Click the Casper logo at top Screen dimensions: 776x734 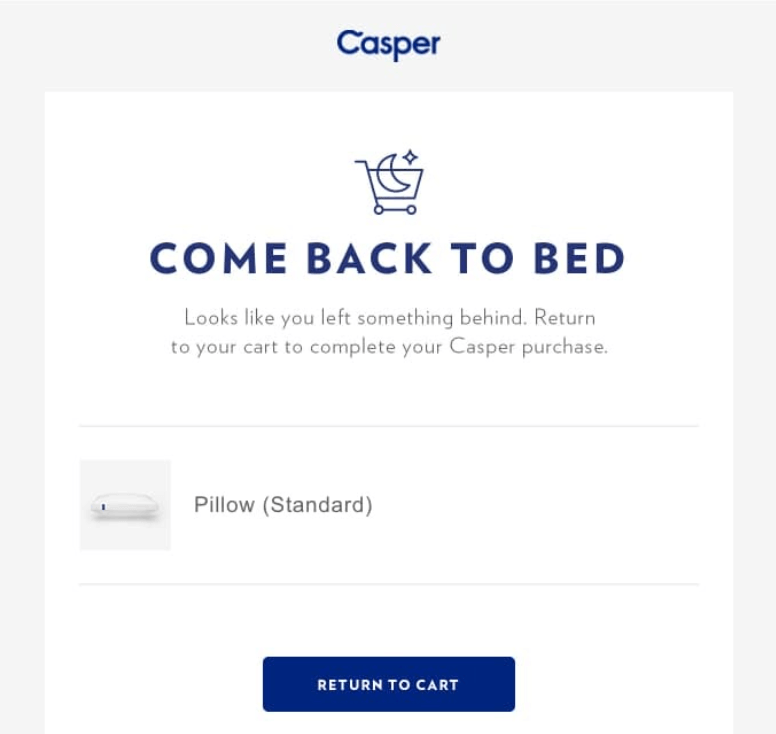coord(388,45)
